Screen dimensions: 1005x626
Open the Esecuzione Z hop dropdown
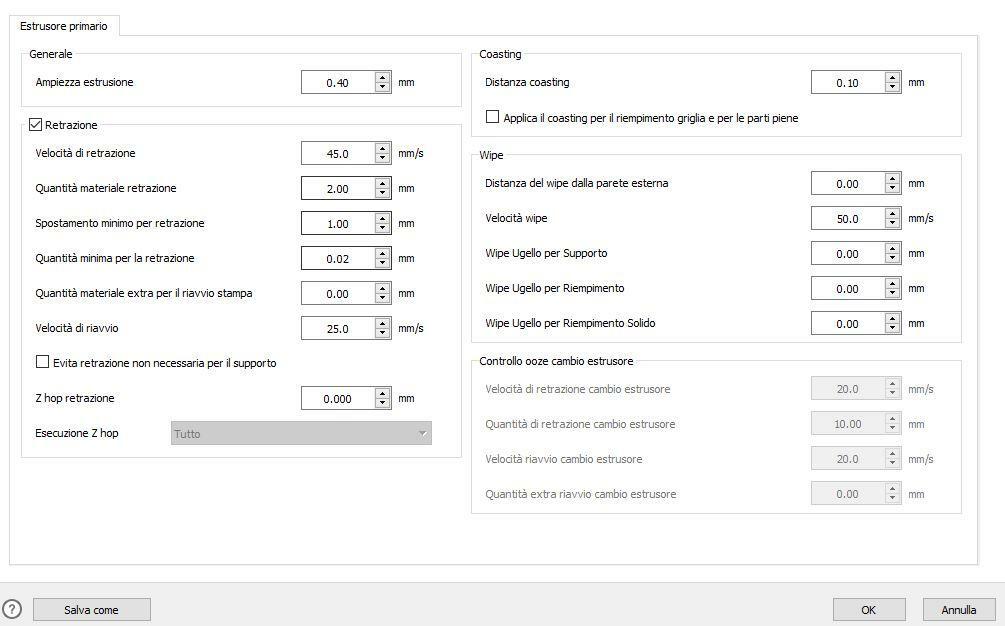tap(301, 433)
